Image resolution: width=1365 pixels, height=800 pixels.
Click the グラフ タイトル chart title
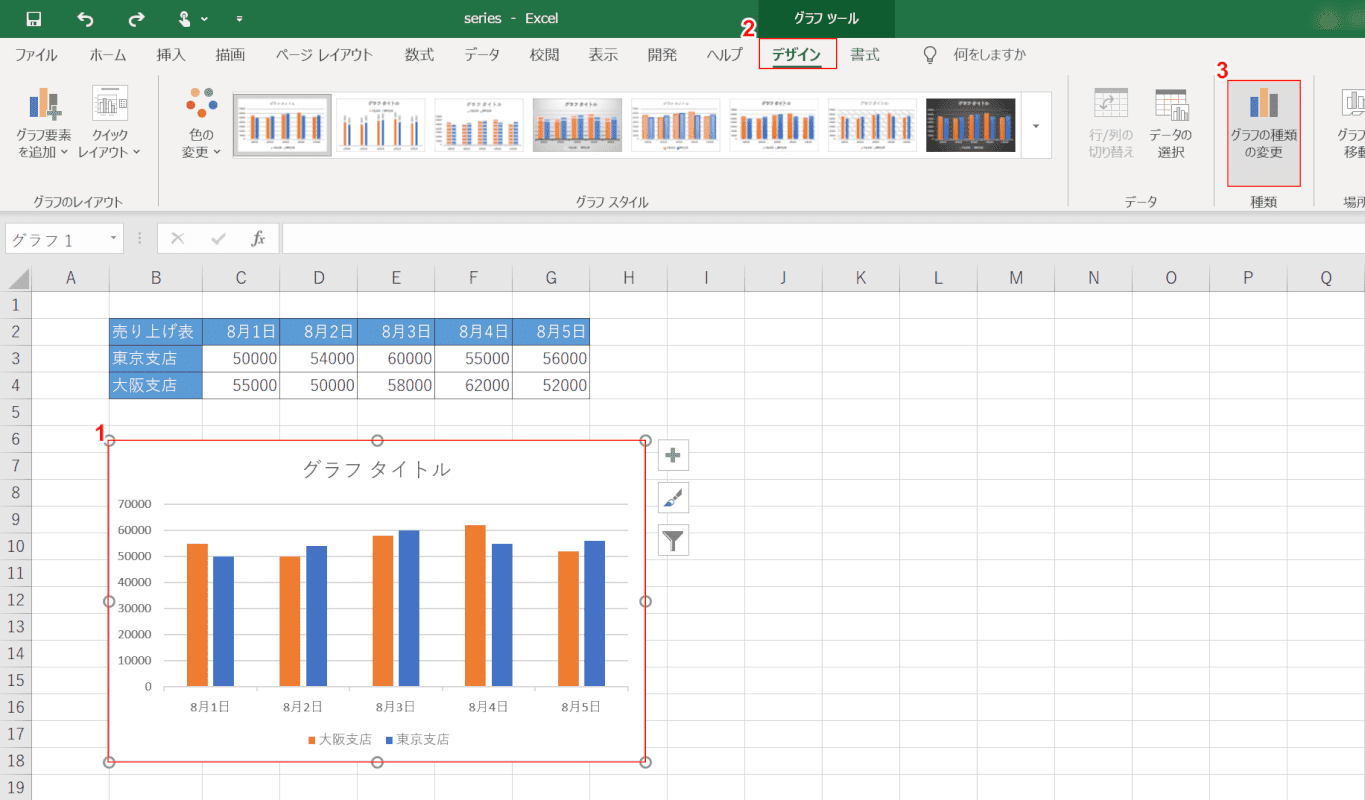[377, 469]
